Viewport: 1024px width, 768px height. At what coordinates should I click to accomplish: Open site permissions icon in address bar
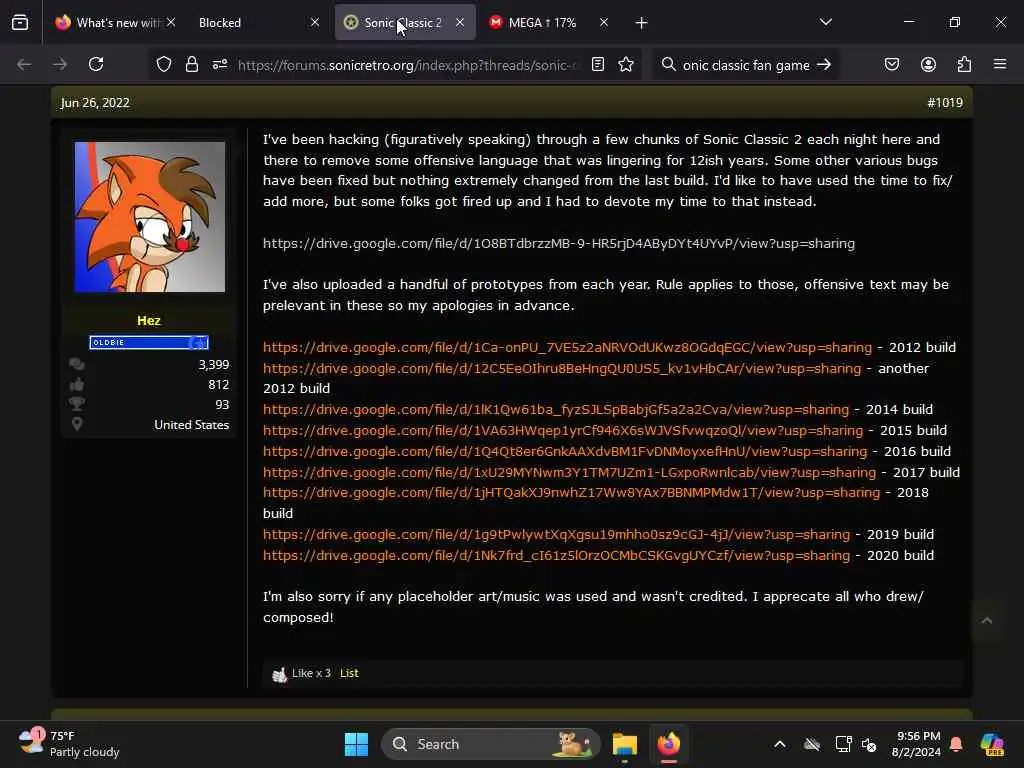pos(219,64)
